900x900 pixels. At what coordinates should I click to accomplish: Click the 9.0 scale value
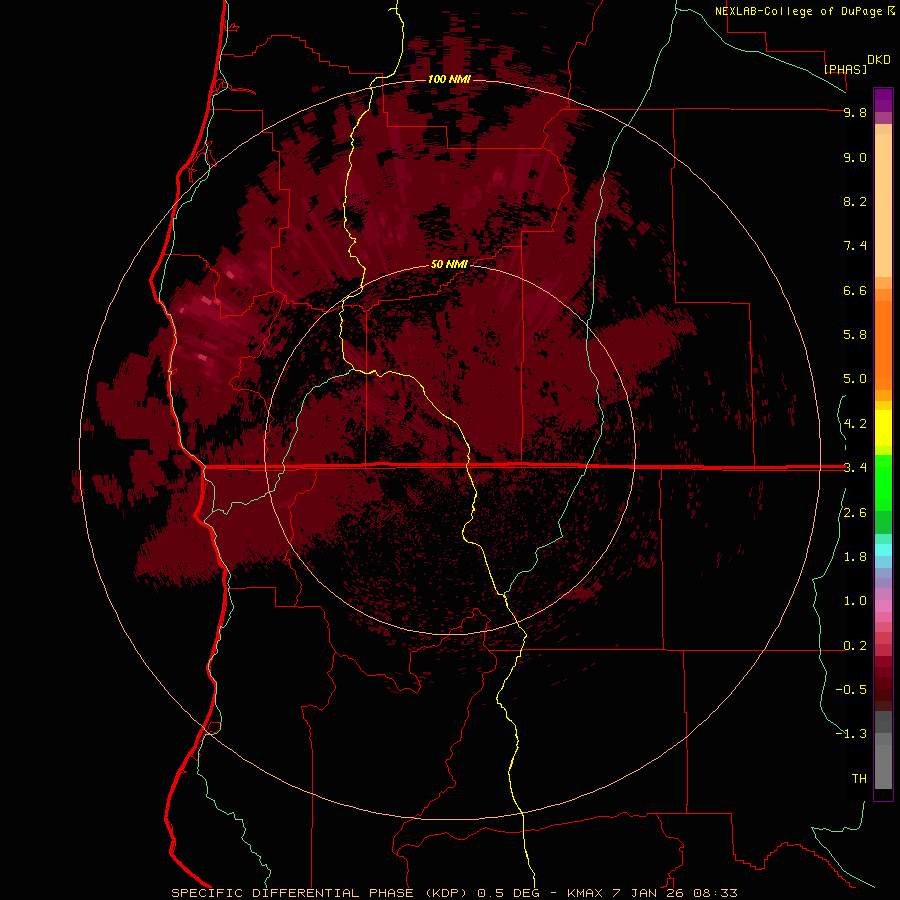pos(855,157)
